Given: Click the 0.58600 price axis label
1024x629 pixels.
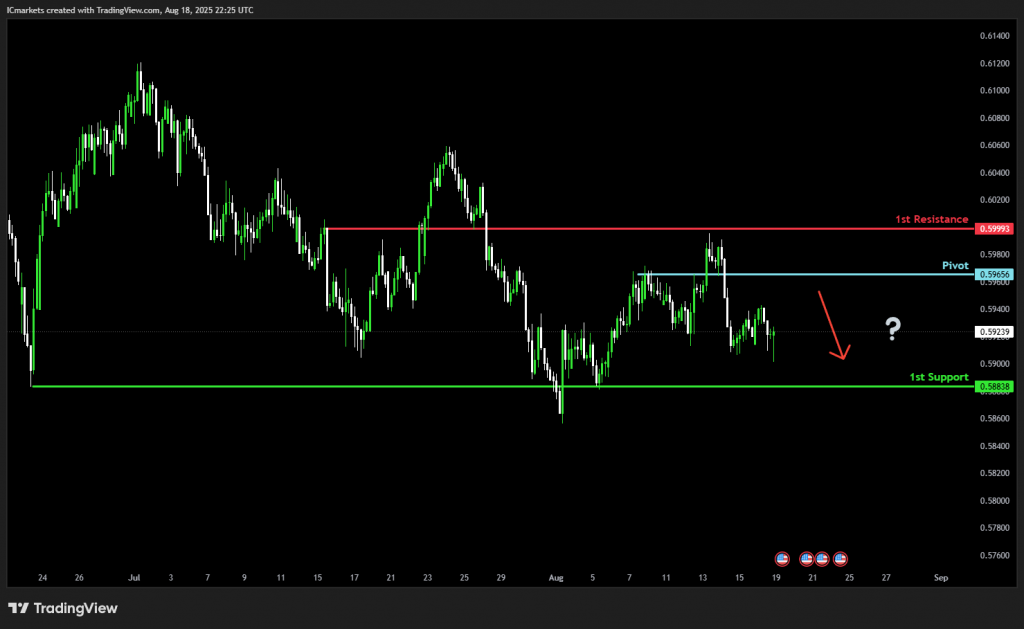Looking at the screenshot, I should pos(994,419).
